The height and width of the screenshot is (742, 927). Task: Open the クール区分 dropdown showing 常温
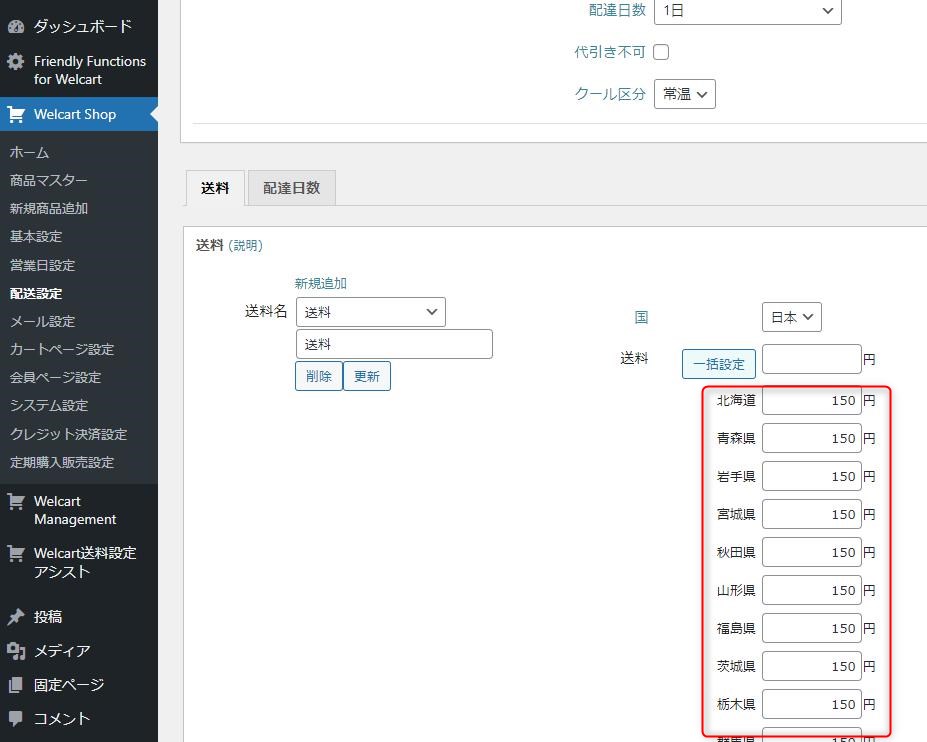[684, 94]
